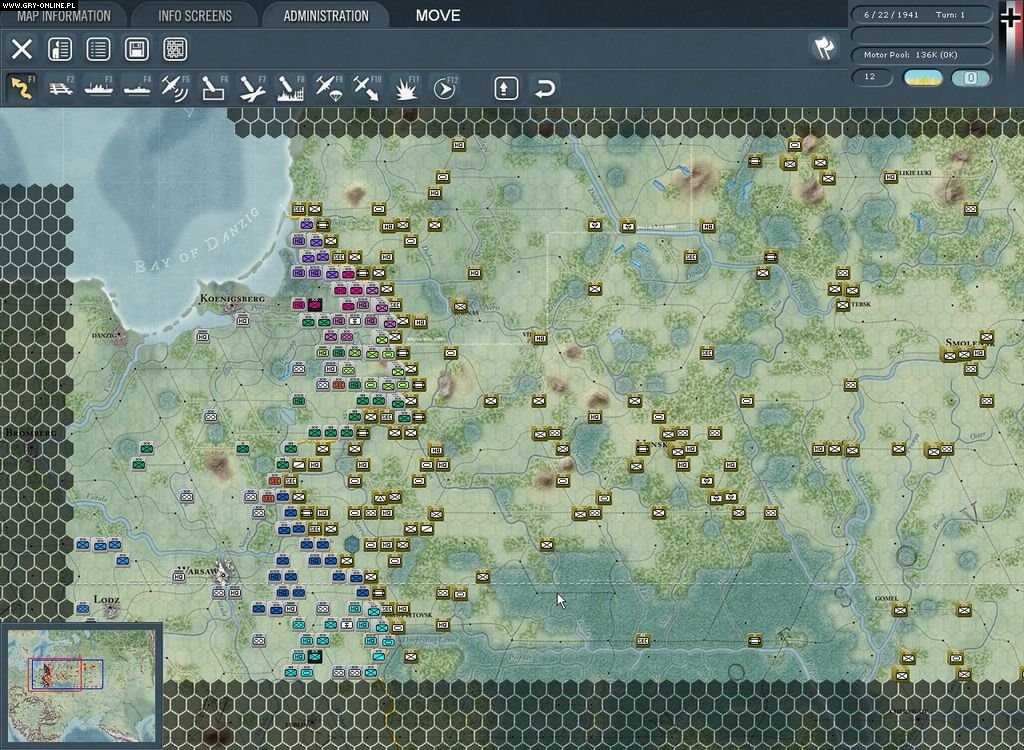Click the Warsaw city on the map
1024x750 pixels.
pyautogui.click(x=225, y=574)
